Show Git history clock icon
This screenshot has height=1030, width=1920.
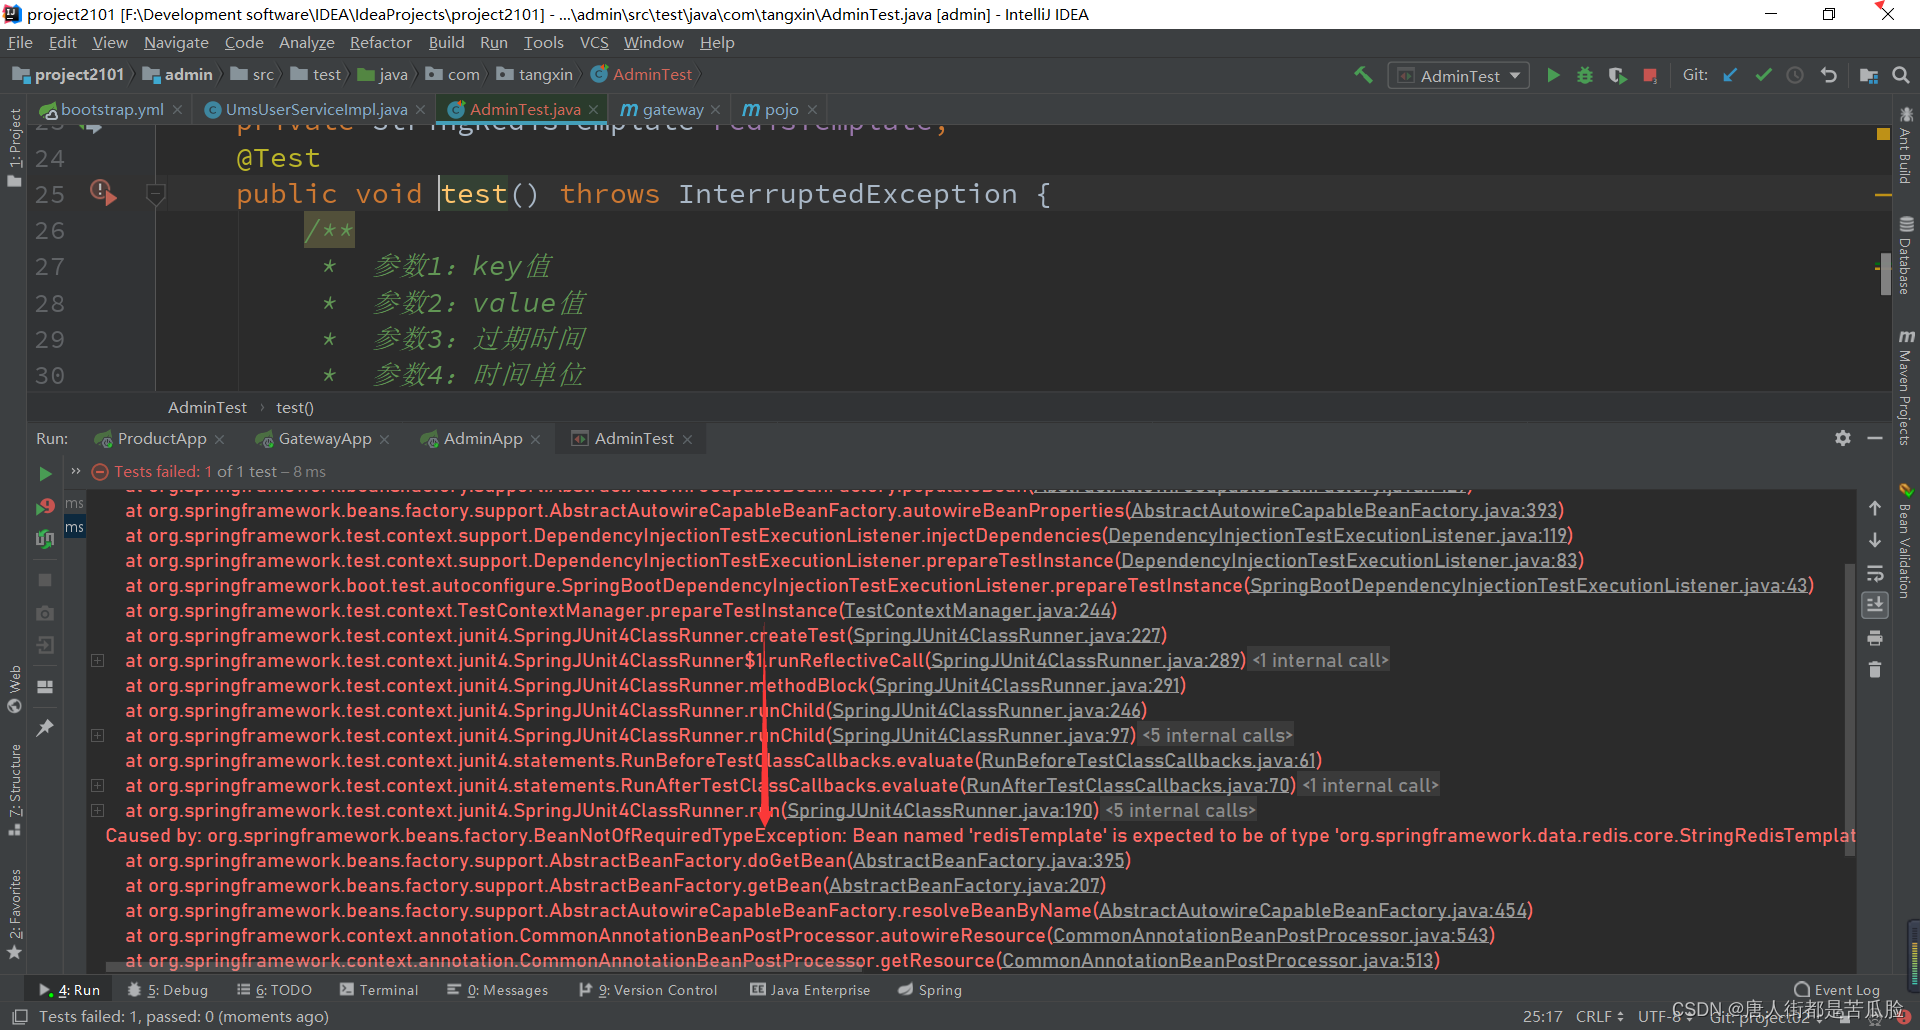(1795, 75)
